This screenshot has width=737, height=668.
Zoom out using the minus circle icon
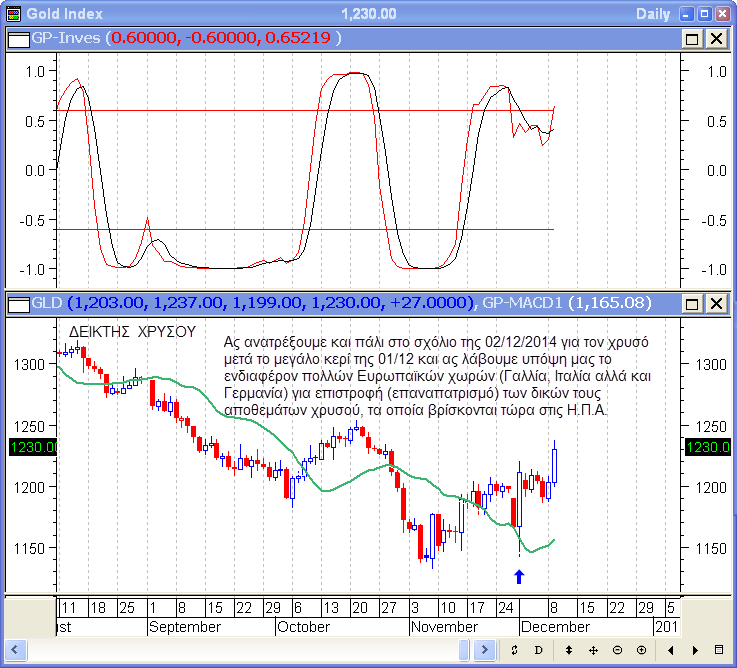pyautogui.click(x=618, y=650)
